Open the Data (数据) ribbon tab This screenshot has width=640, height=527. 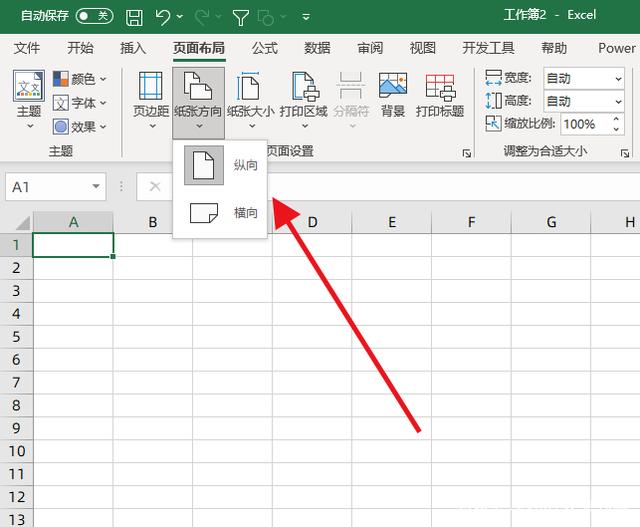317,48
